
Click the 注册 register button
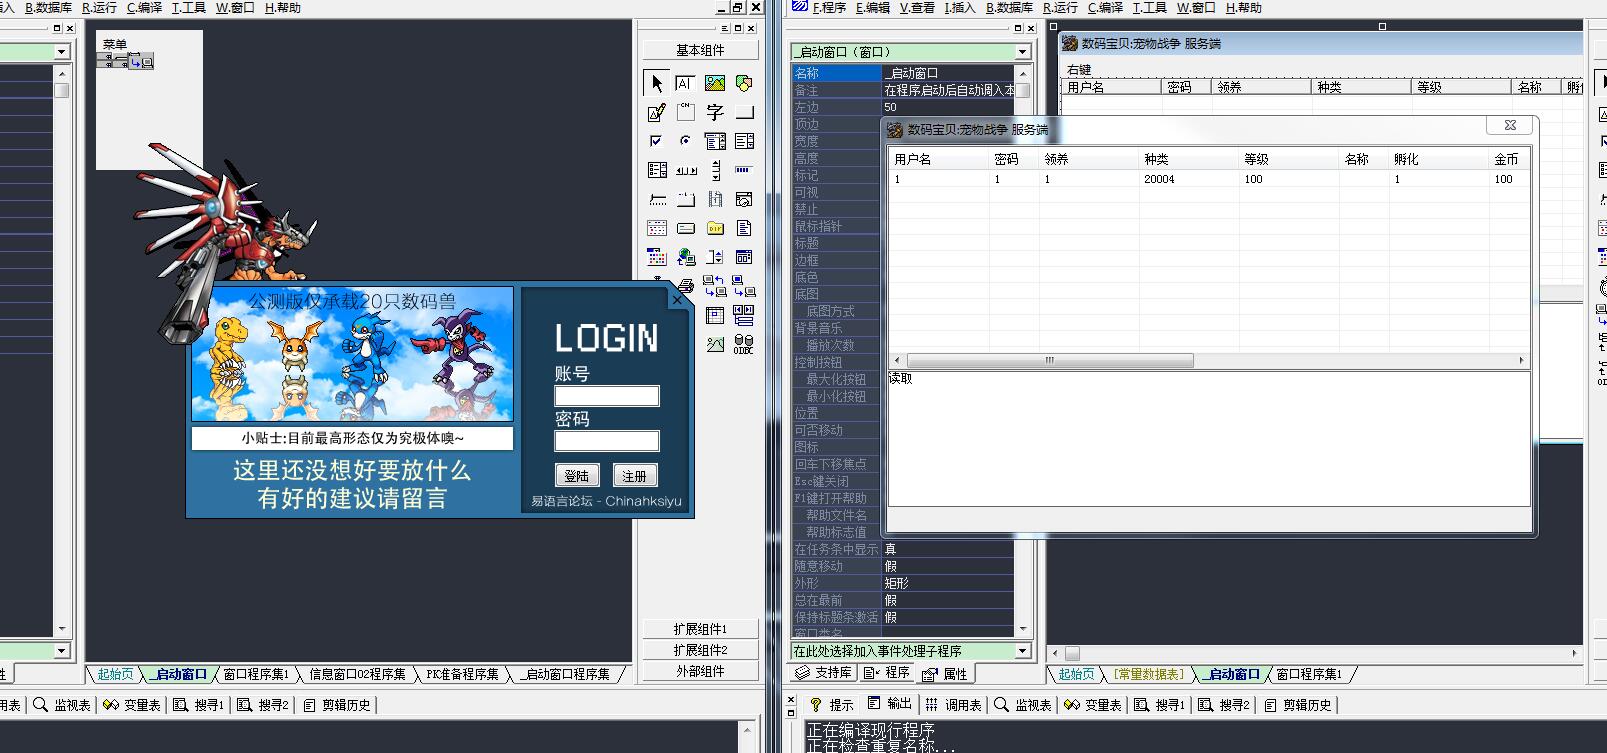(634, 475)
